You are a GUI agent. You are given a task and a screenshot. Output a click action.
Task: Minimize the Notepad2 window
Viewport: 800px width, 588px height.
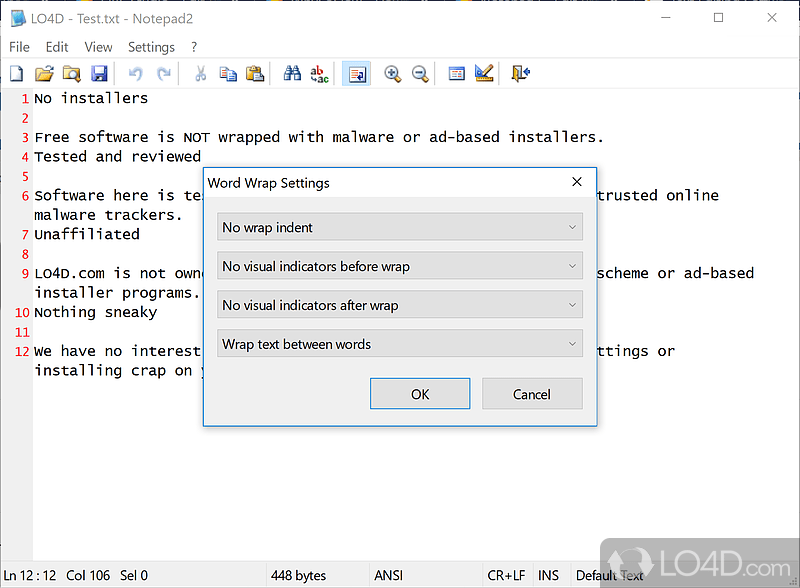[666, 18]
